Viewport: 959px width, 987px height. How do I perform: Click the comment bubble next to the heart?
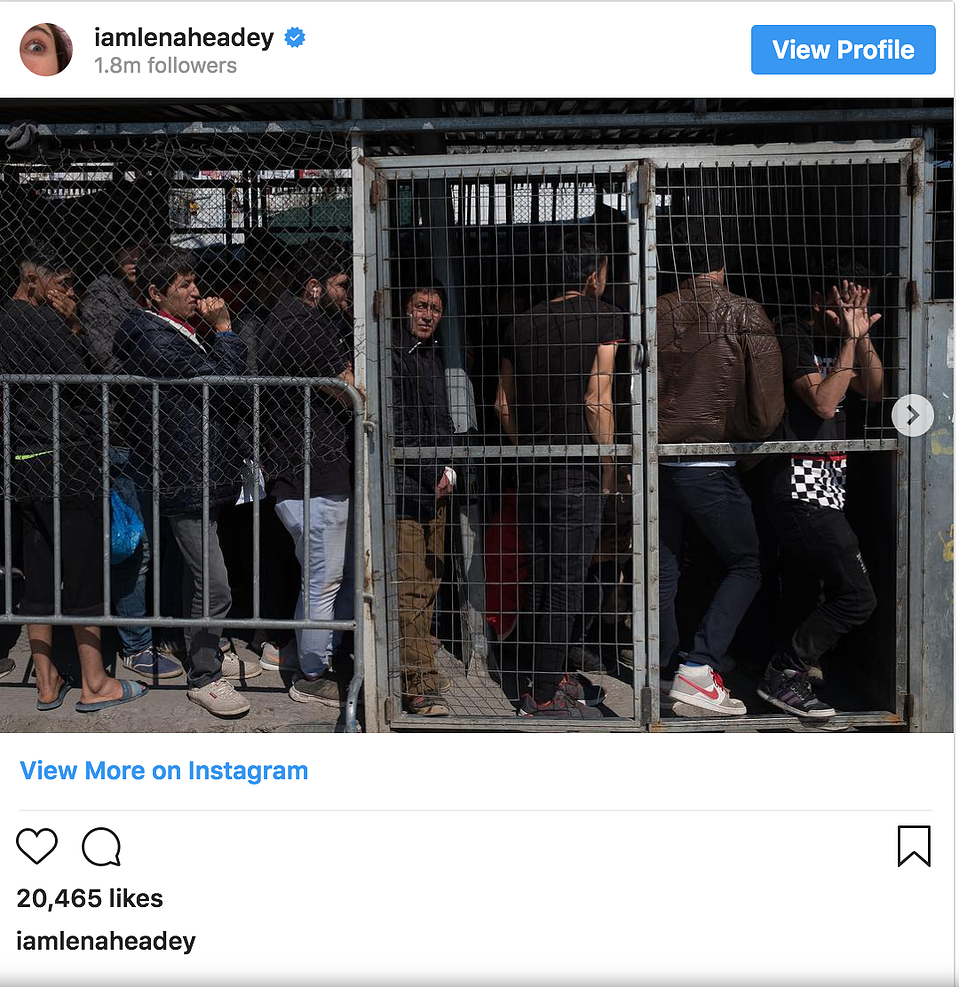tap(101, 847)
